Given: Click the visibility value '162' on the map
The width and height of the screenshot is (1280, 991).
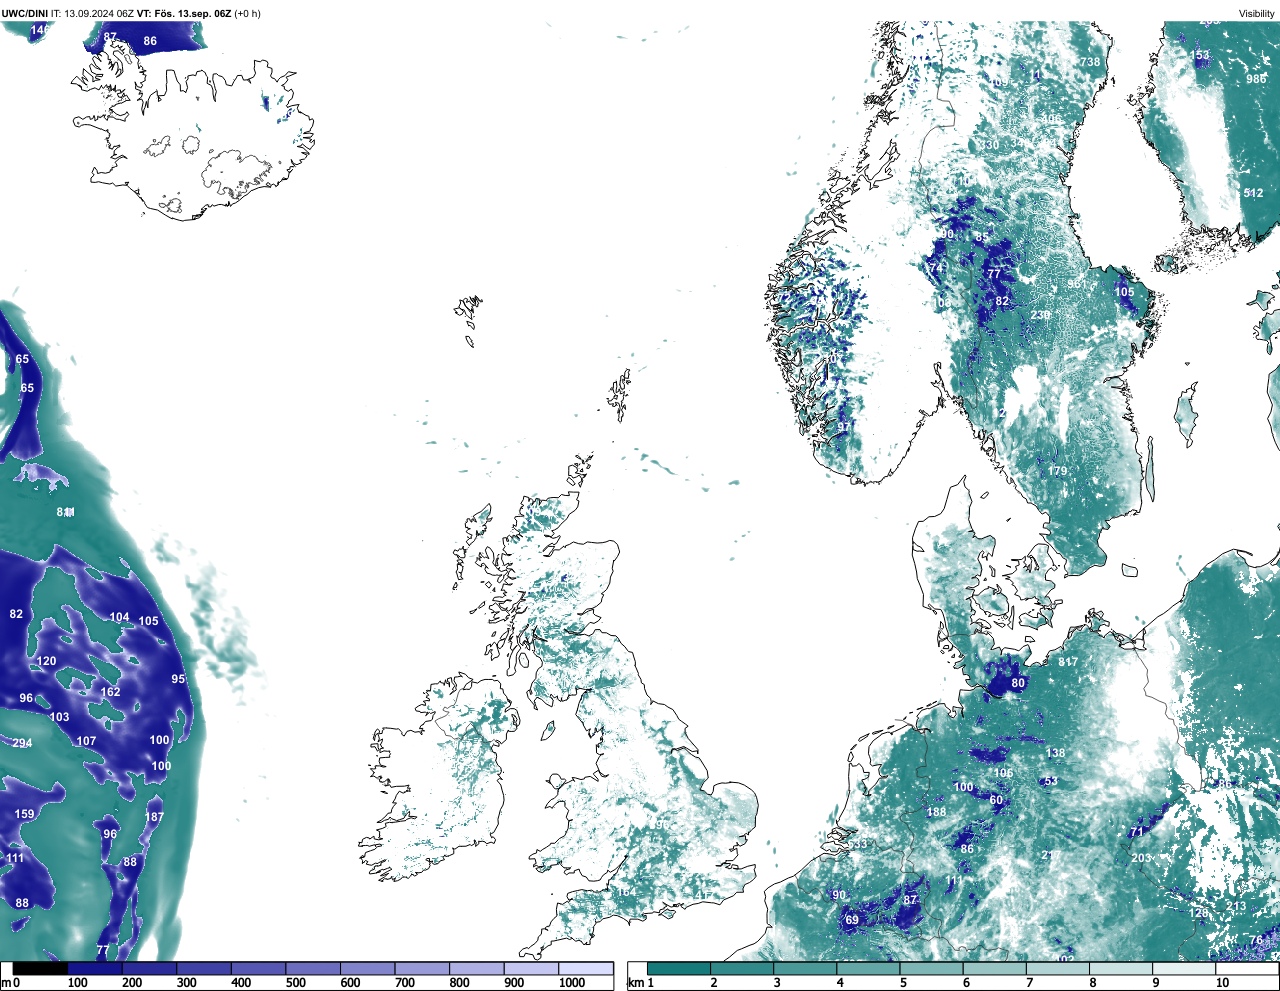Looking at the screenshot, I should pyautogui.click(x=110, y=692).
